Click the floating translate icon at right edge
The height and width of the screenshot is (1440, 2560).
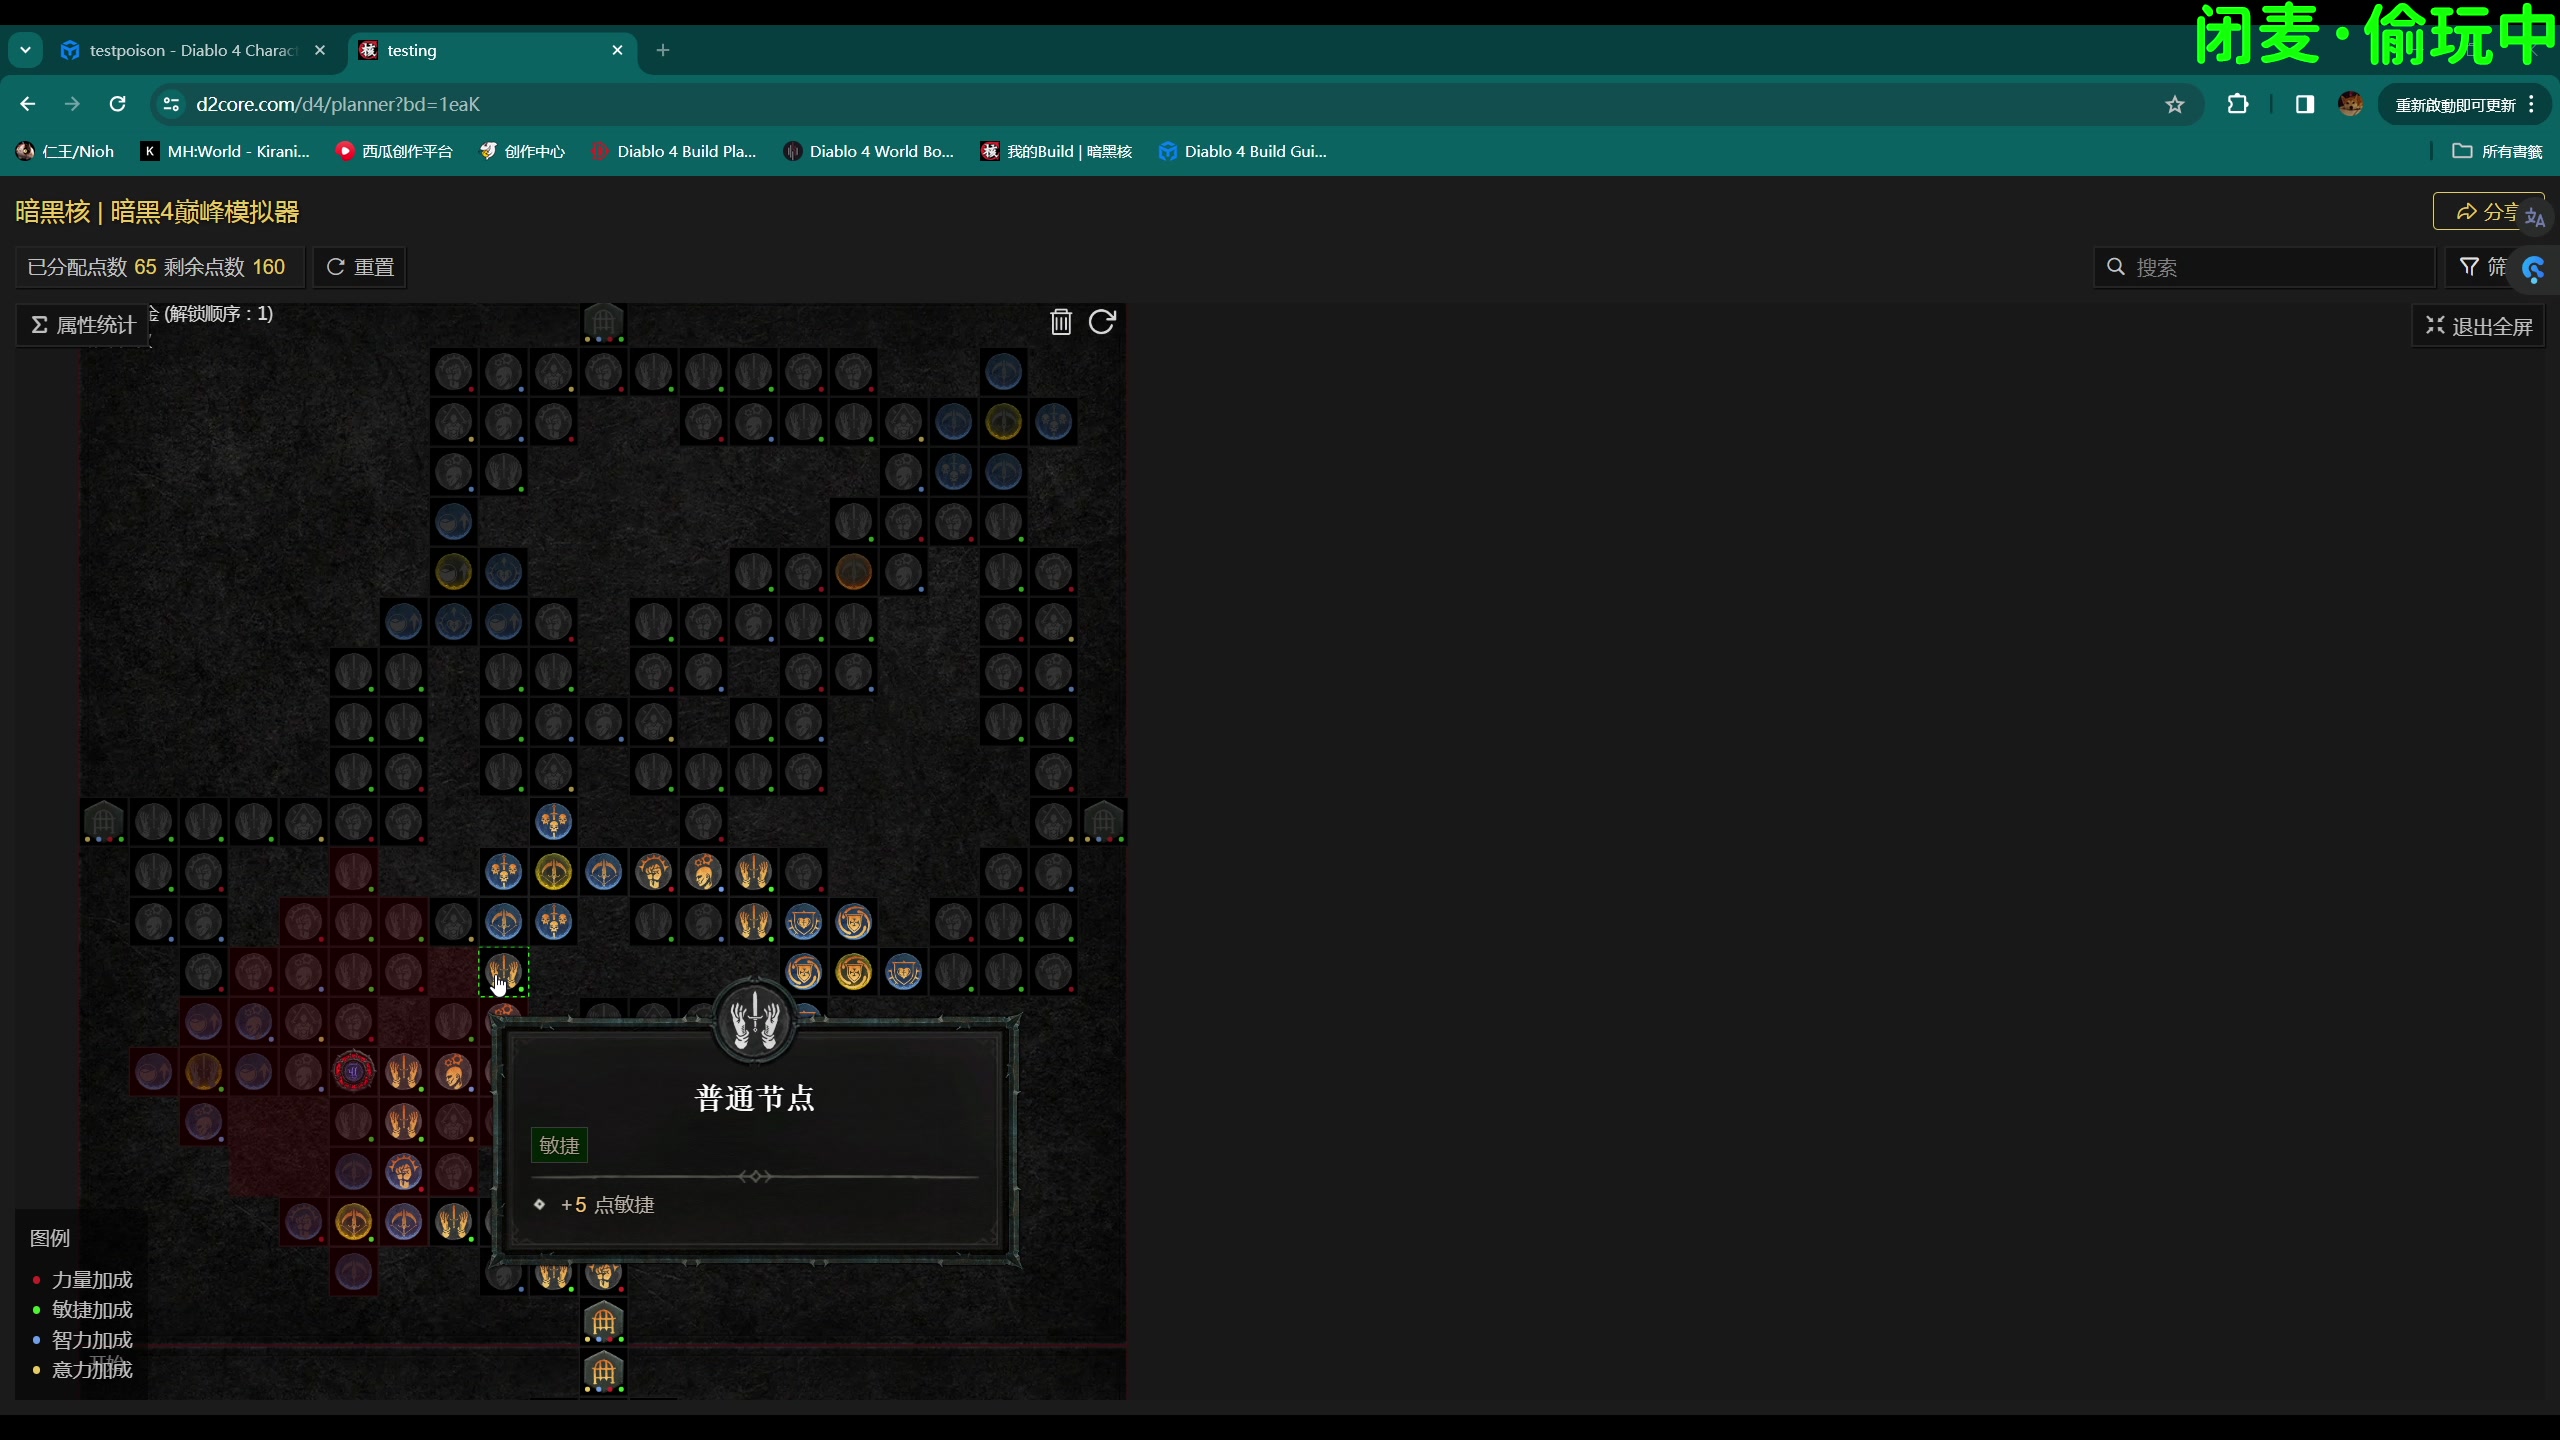(x=2534, y=217)
